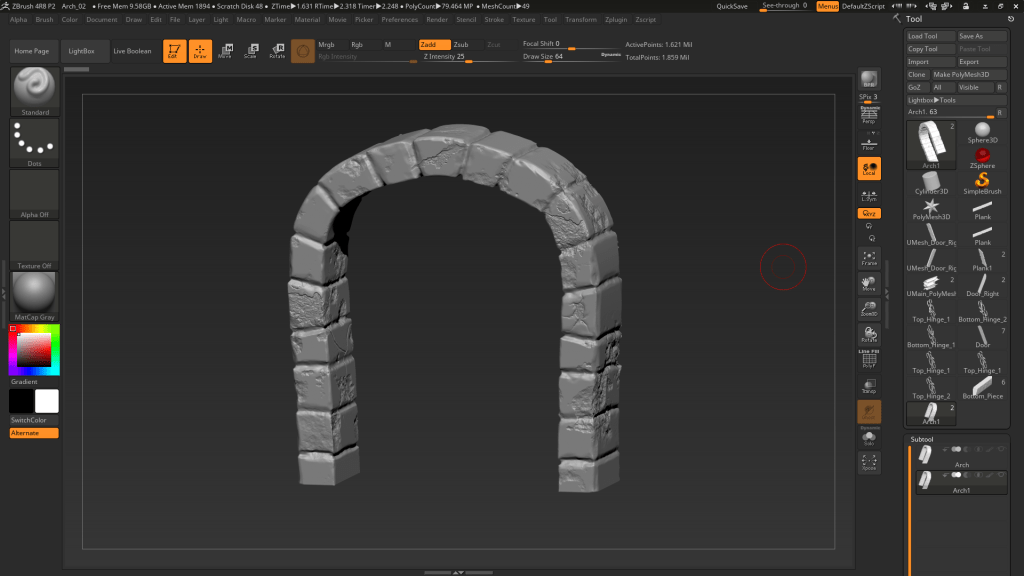Click the Rotate transform icon in top shelf

(277, 51)
